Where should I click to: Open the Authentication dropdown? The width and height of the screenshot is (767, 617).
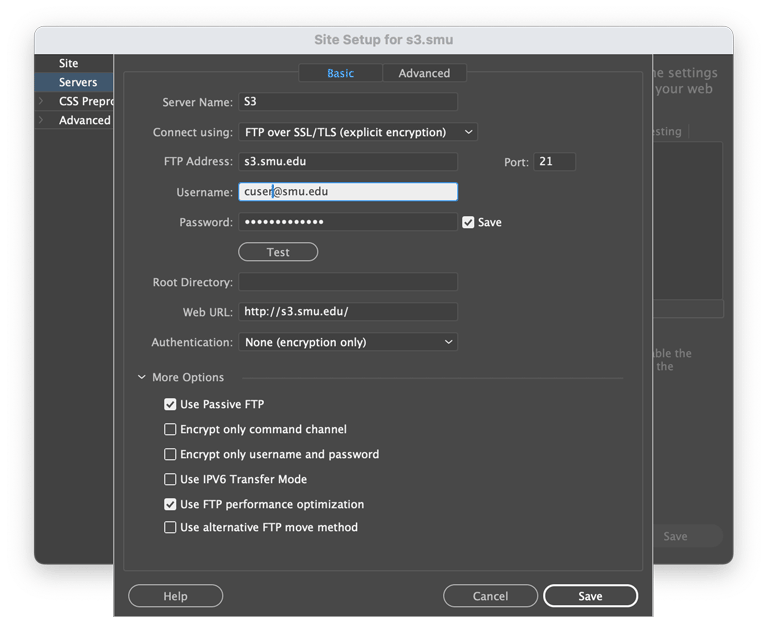point(347,342)
